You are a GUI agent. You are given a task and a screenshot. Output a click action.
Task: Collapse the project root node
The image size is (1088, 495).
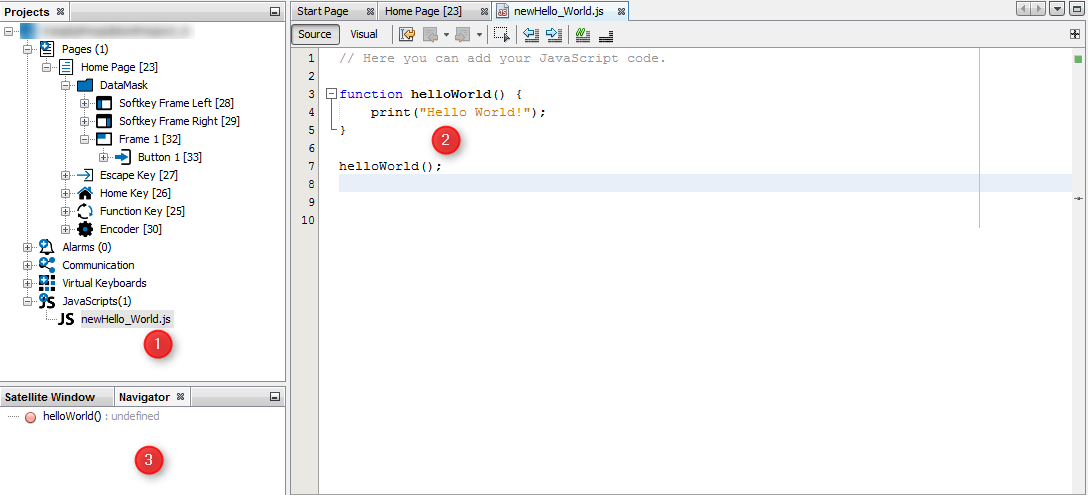coord(9,31)
